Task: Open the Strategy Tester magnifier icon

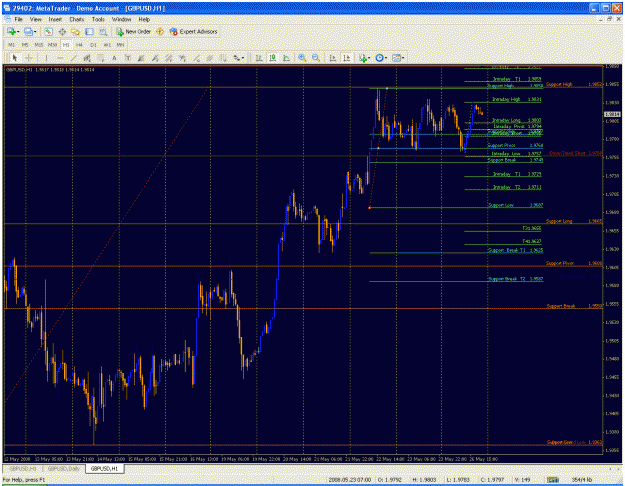Action: (x=103, y=31)
